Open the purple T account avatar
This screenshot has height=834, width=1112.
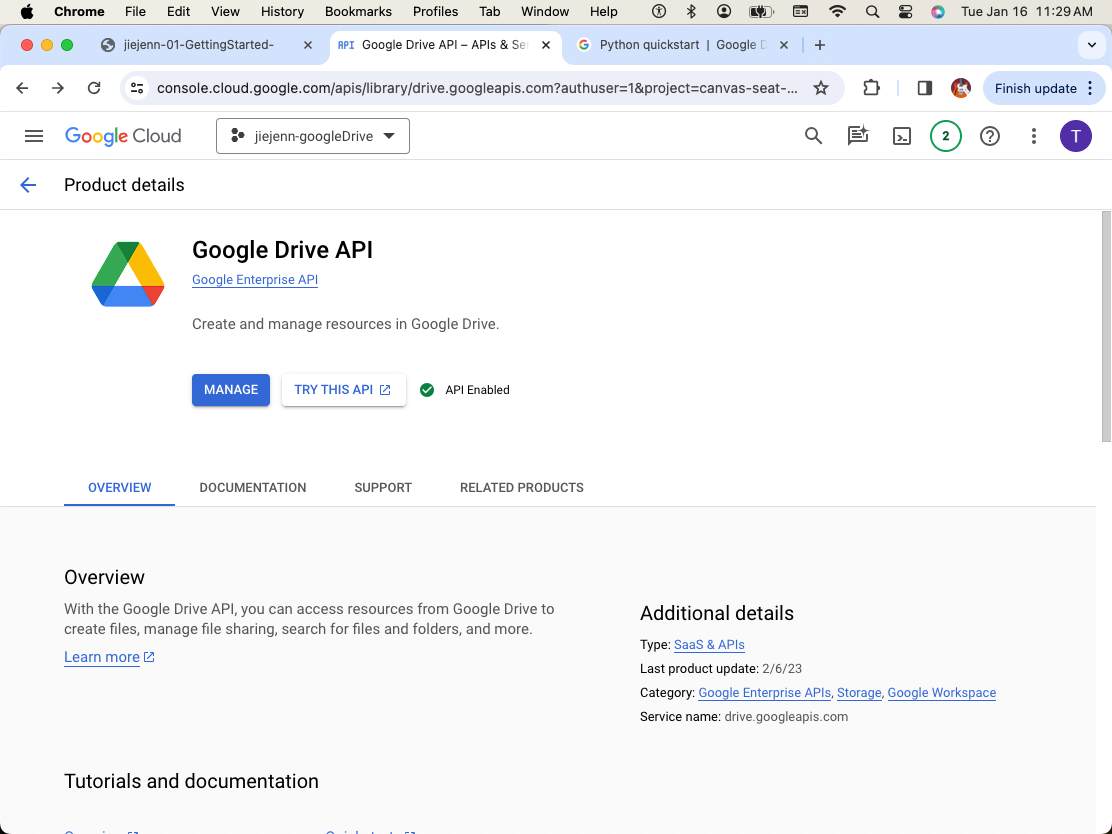click(1075, 136)
